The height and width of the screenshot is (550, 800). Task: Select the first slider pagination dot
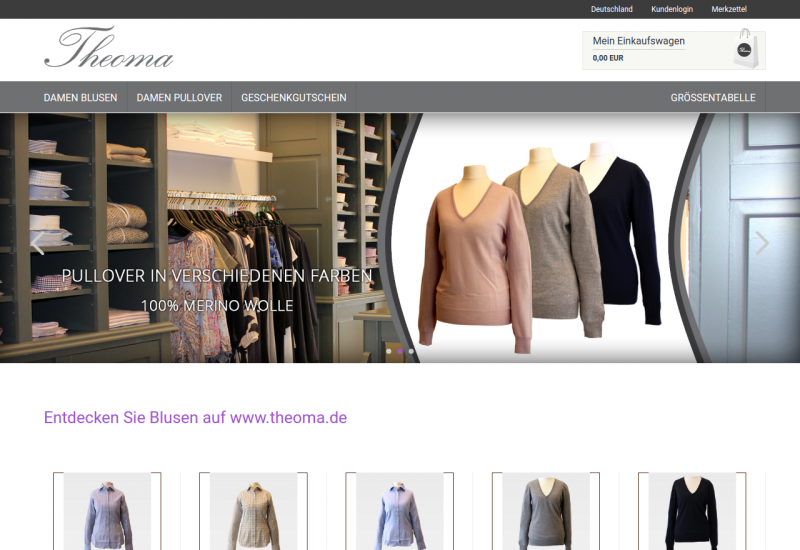tap(388, 352)
